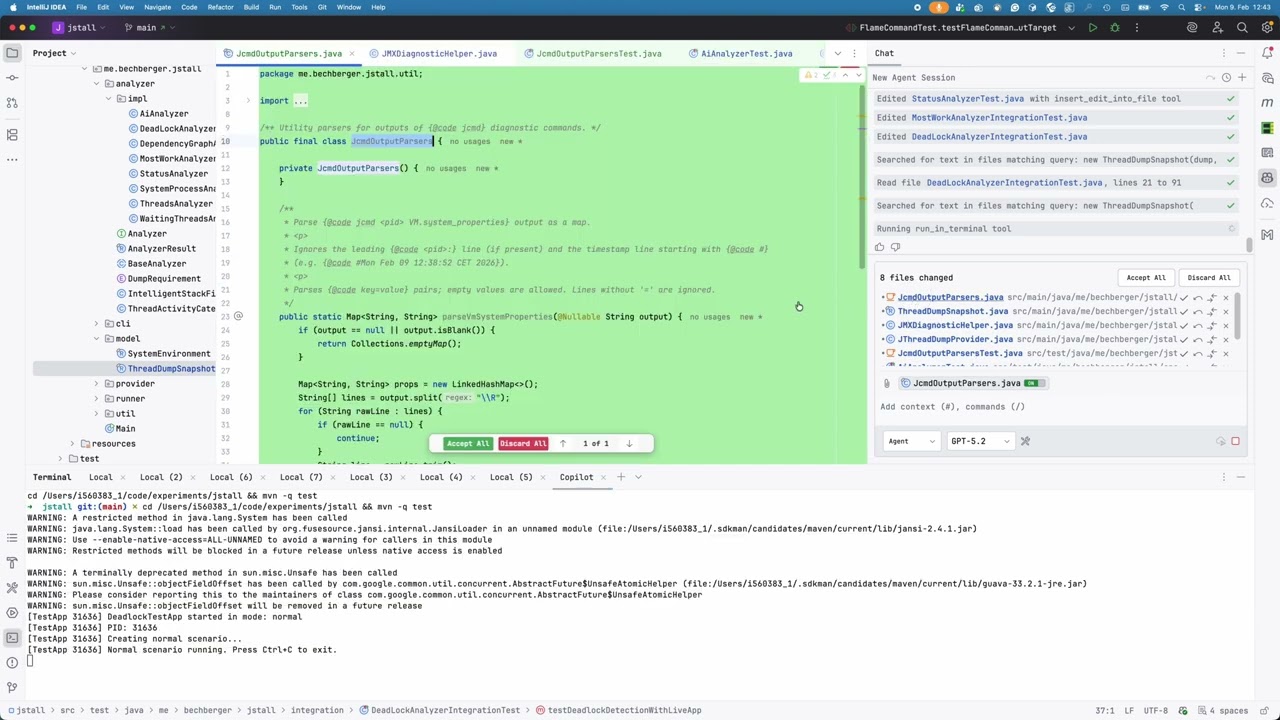
Task: Start a new chat session plus icon
Action: coord(1242,77)
